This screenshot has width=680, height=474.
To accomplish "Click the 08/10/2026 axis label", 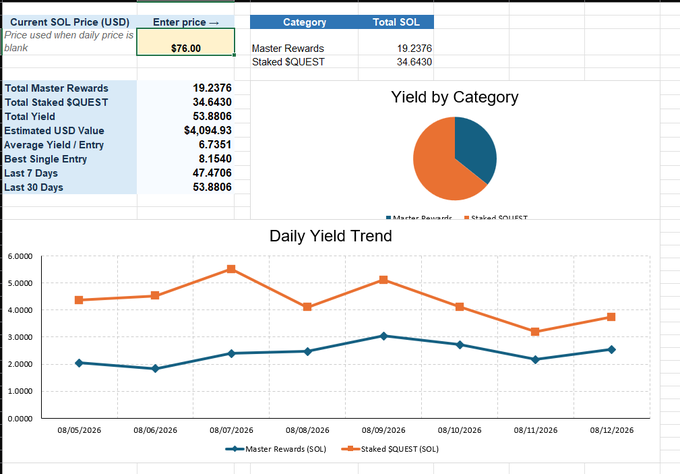I will [460, 430].
